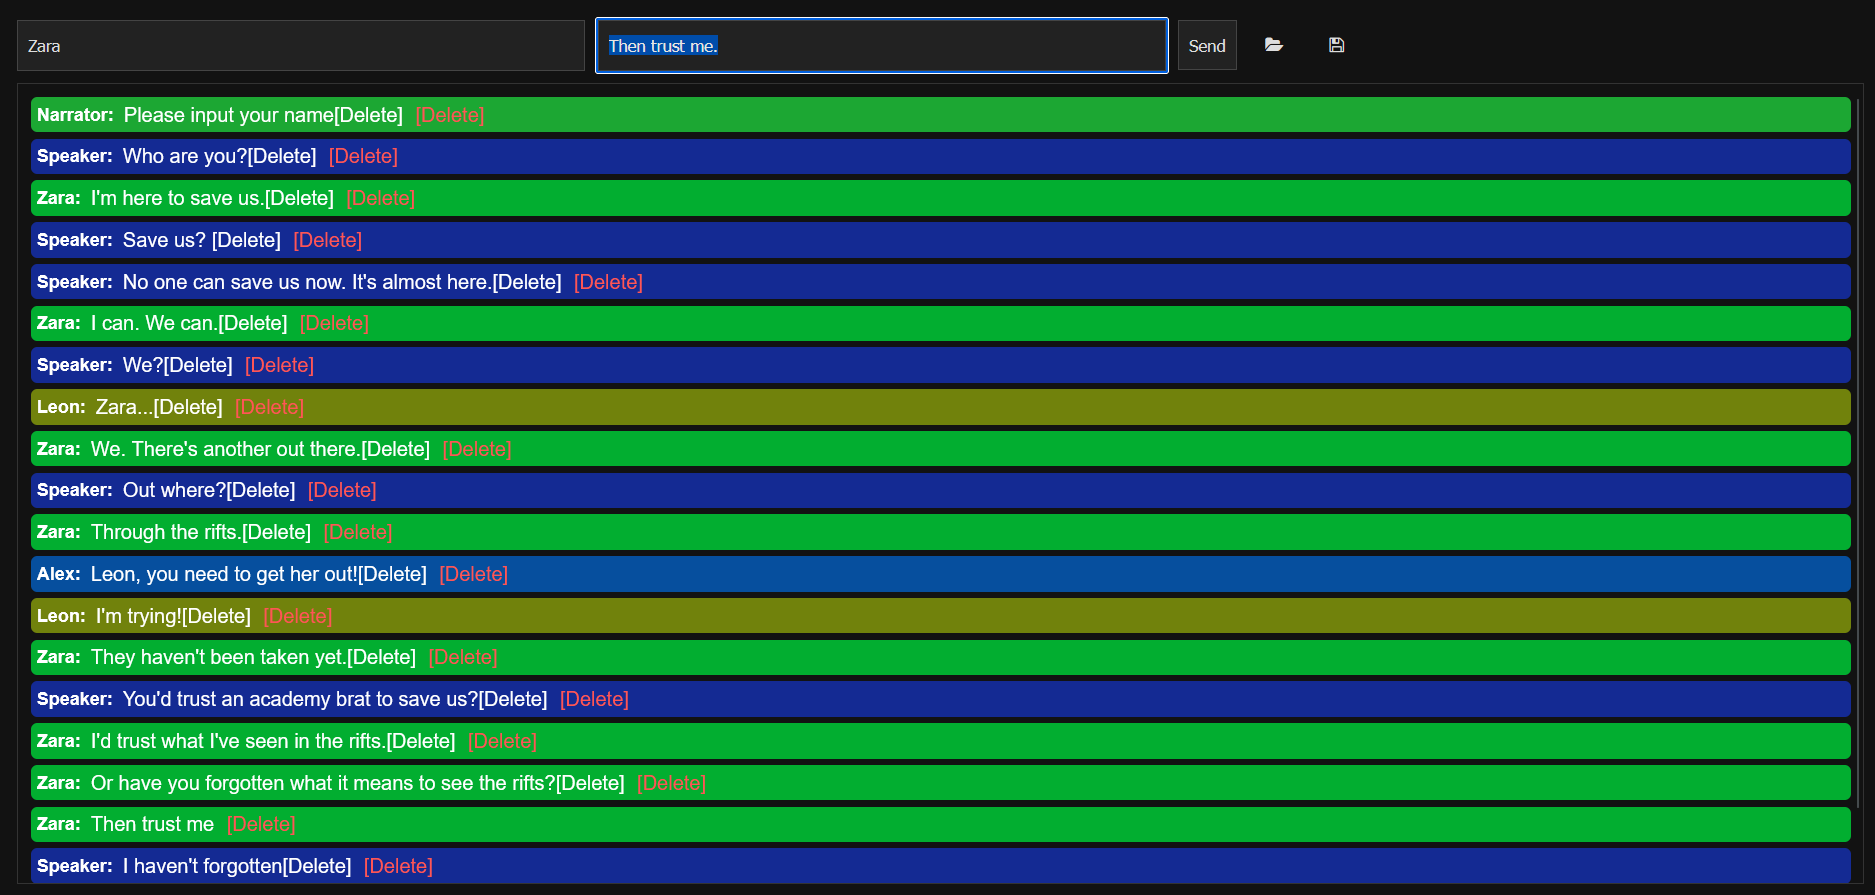
Task: Delete the 'No one can save us now' line
Action: pos(608,282)
